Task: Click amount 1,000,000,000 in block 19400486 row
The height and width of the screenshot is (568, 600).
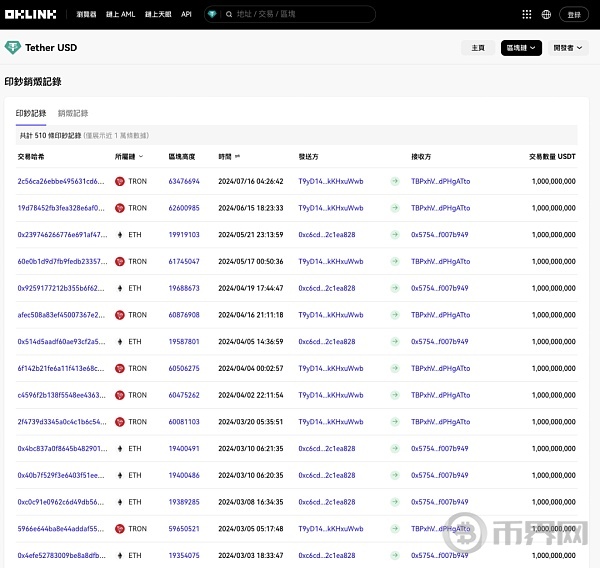Action: (554, 475)
